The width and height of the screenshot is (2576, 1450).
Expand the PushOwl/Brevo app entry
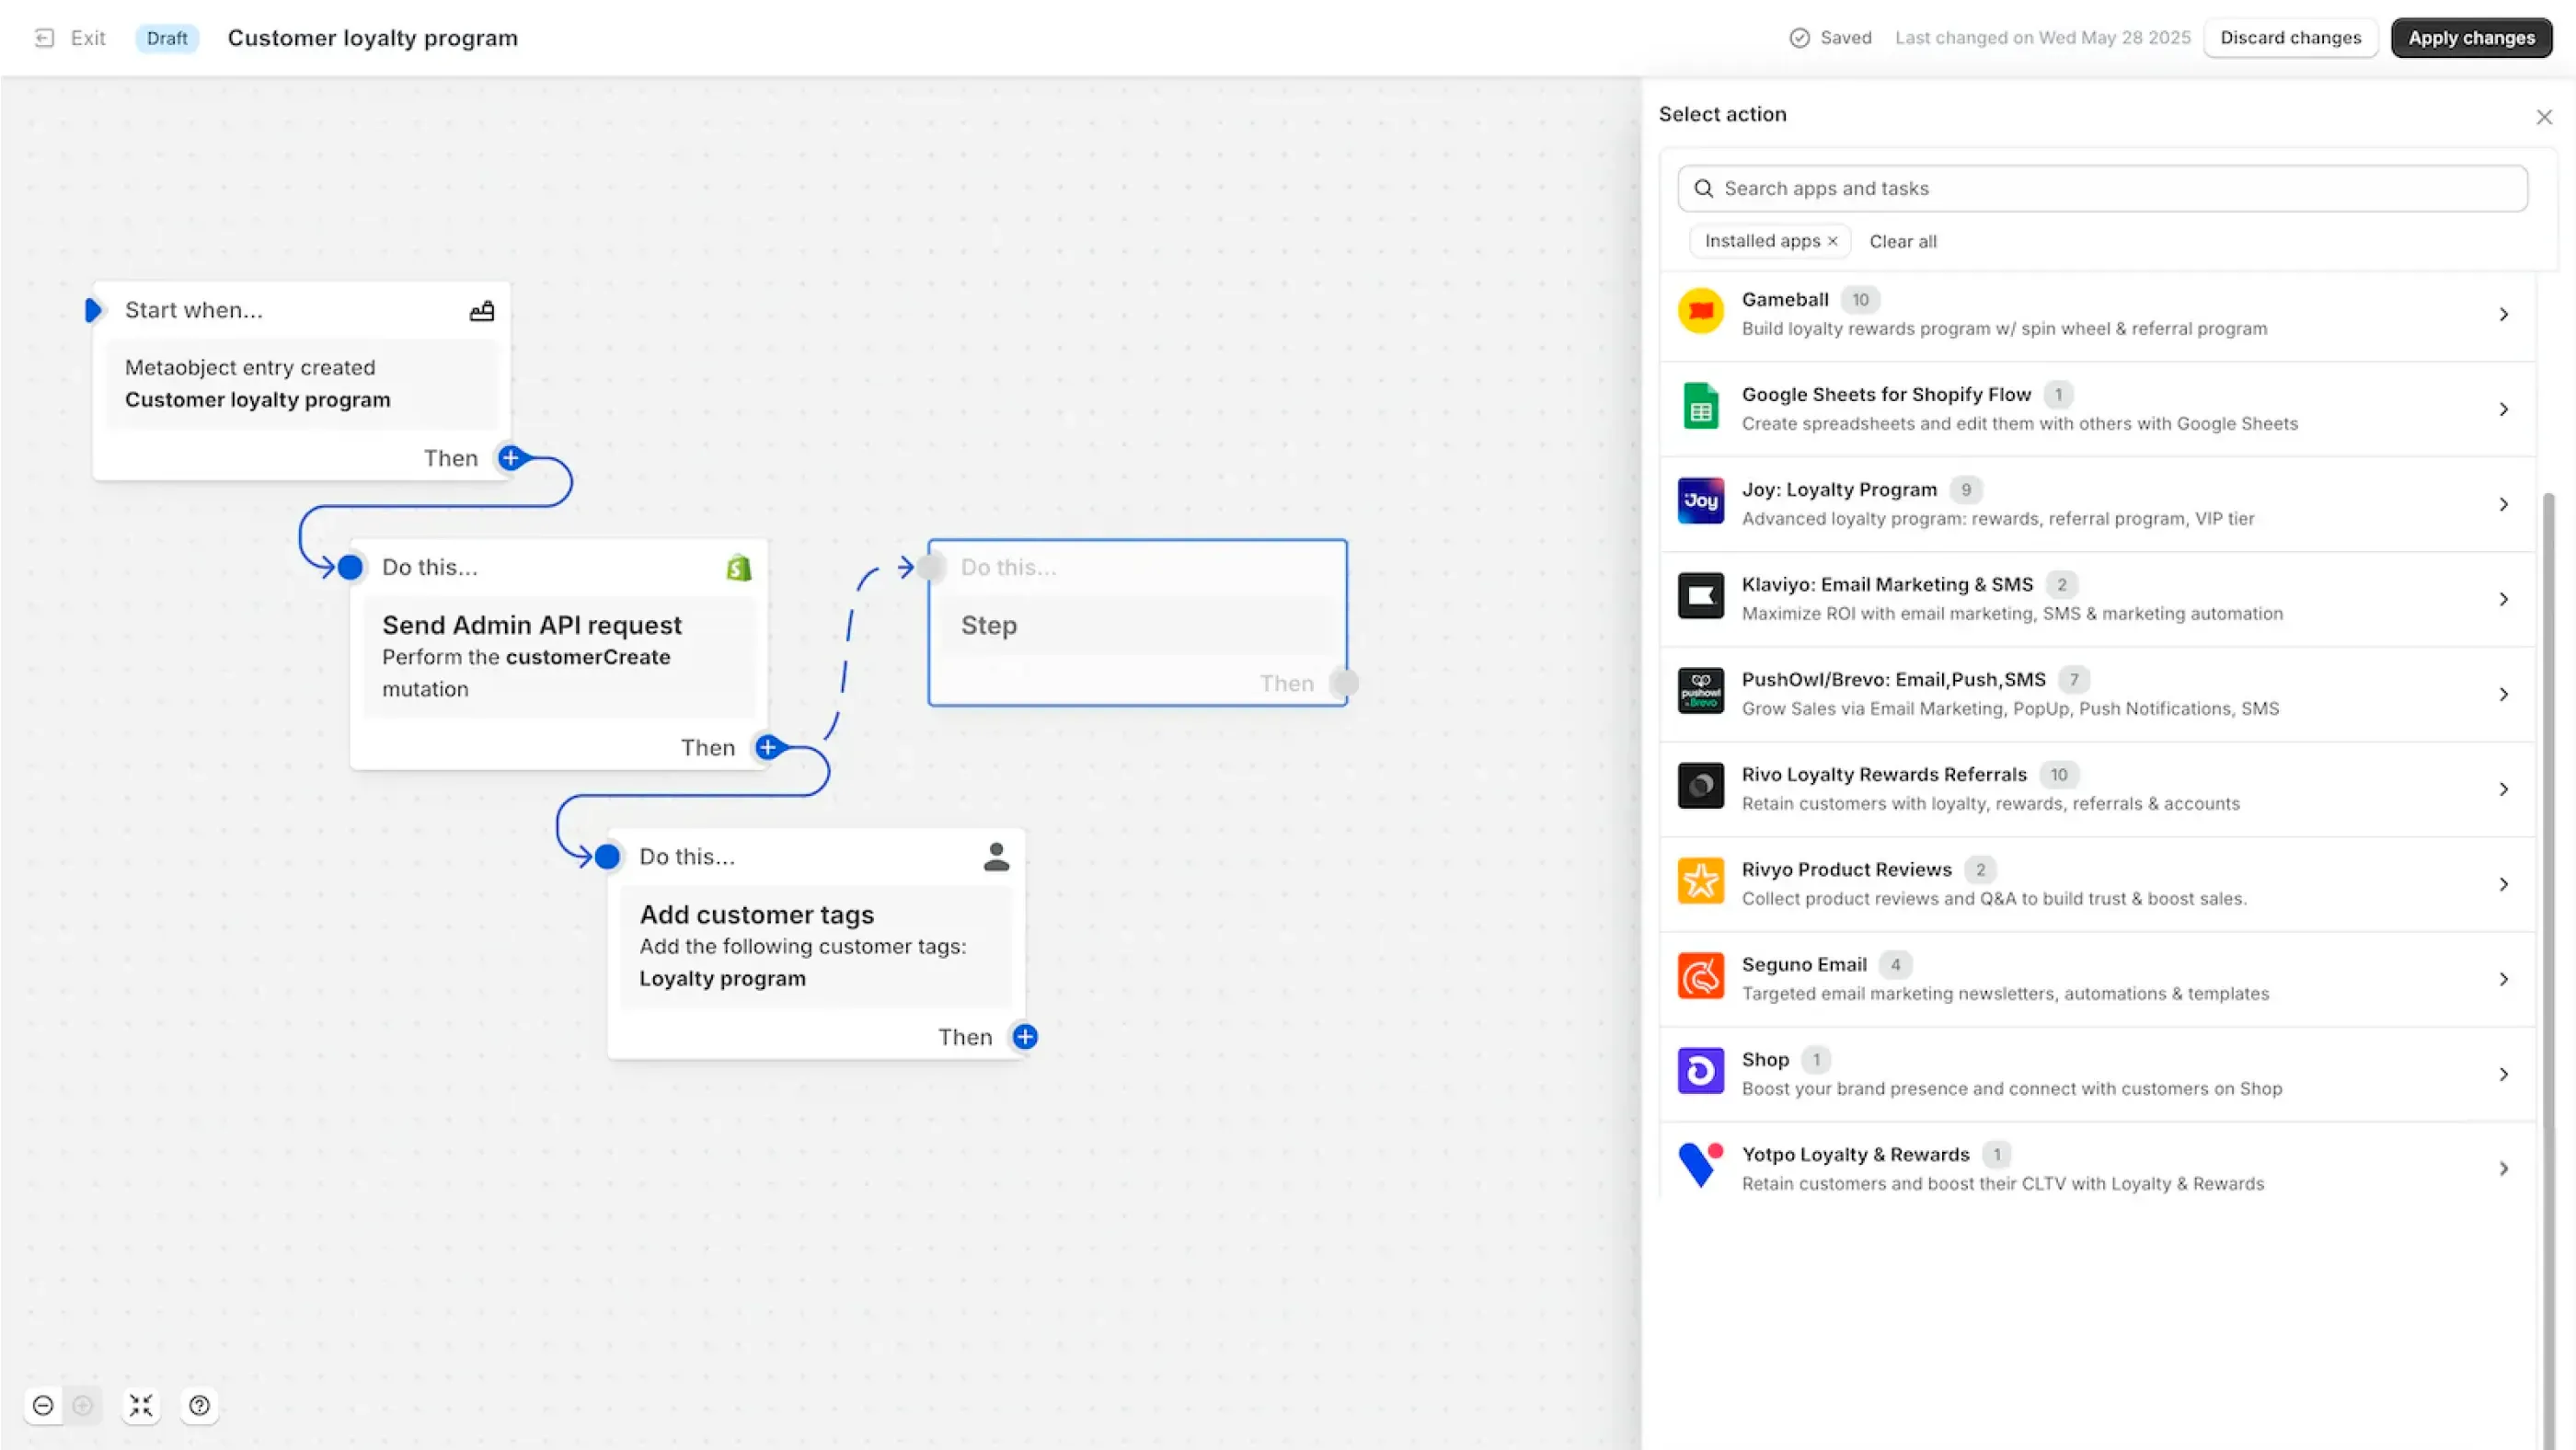[x=2504, y=693]
